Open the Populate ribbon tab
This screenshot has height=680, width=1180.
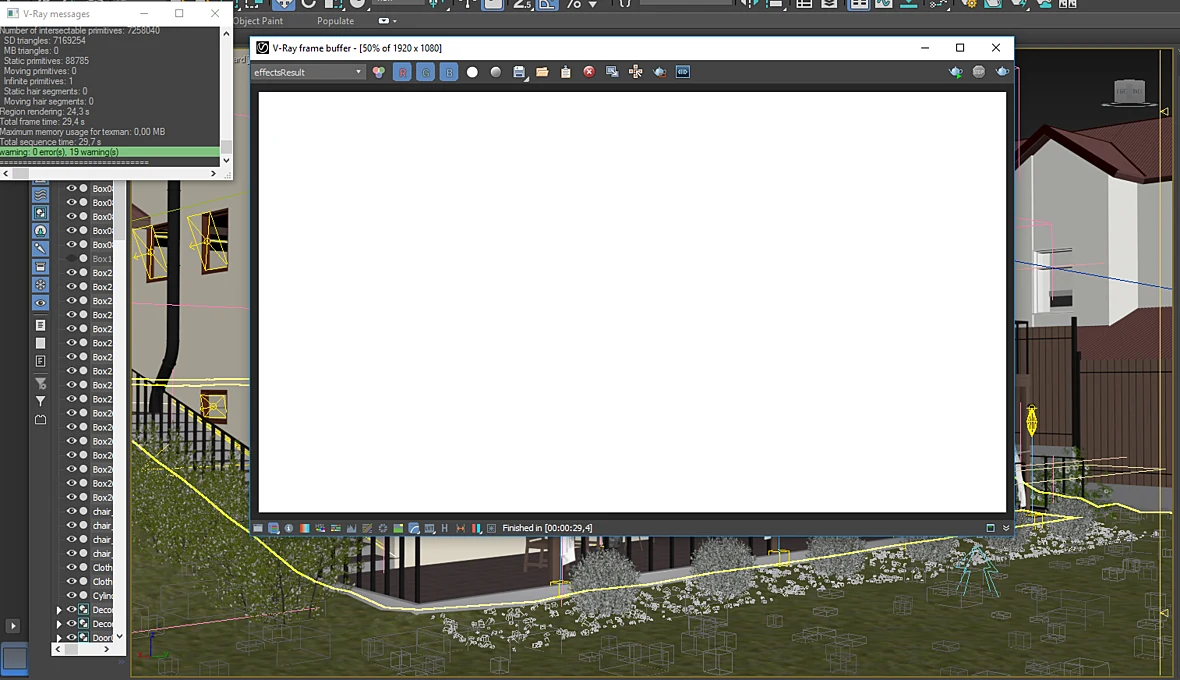pyautogui.click(x=335, y=21)
